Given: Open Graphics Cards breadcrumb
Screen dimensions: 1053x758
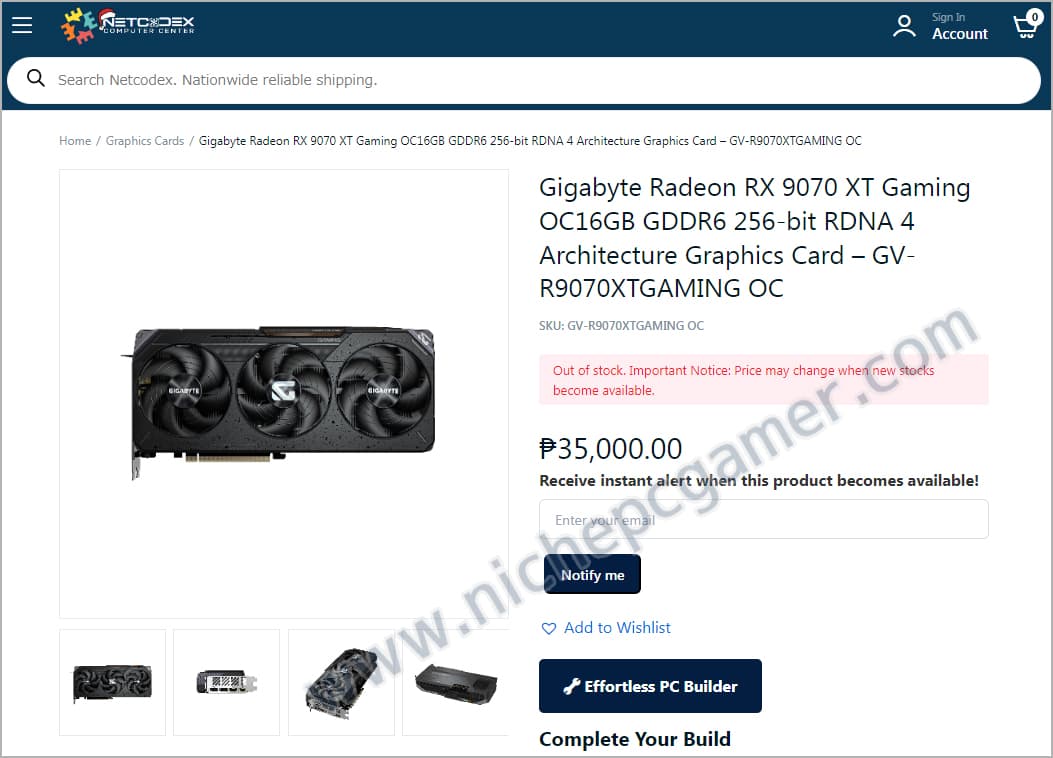Looking at the screenshot, I should tap(144, 141).
